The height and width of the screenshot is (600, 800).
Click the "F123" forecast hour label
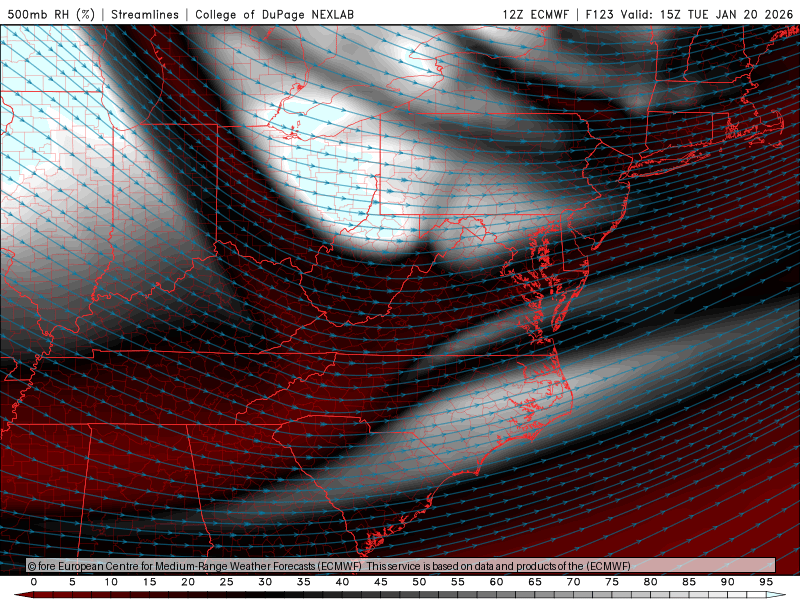pyautogui.click(x=599, y=14)
